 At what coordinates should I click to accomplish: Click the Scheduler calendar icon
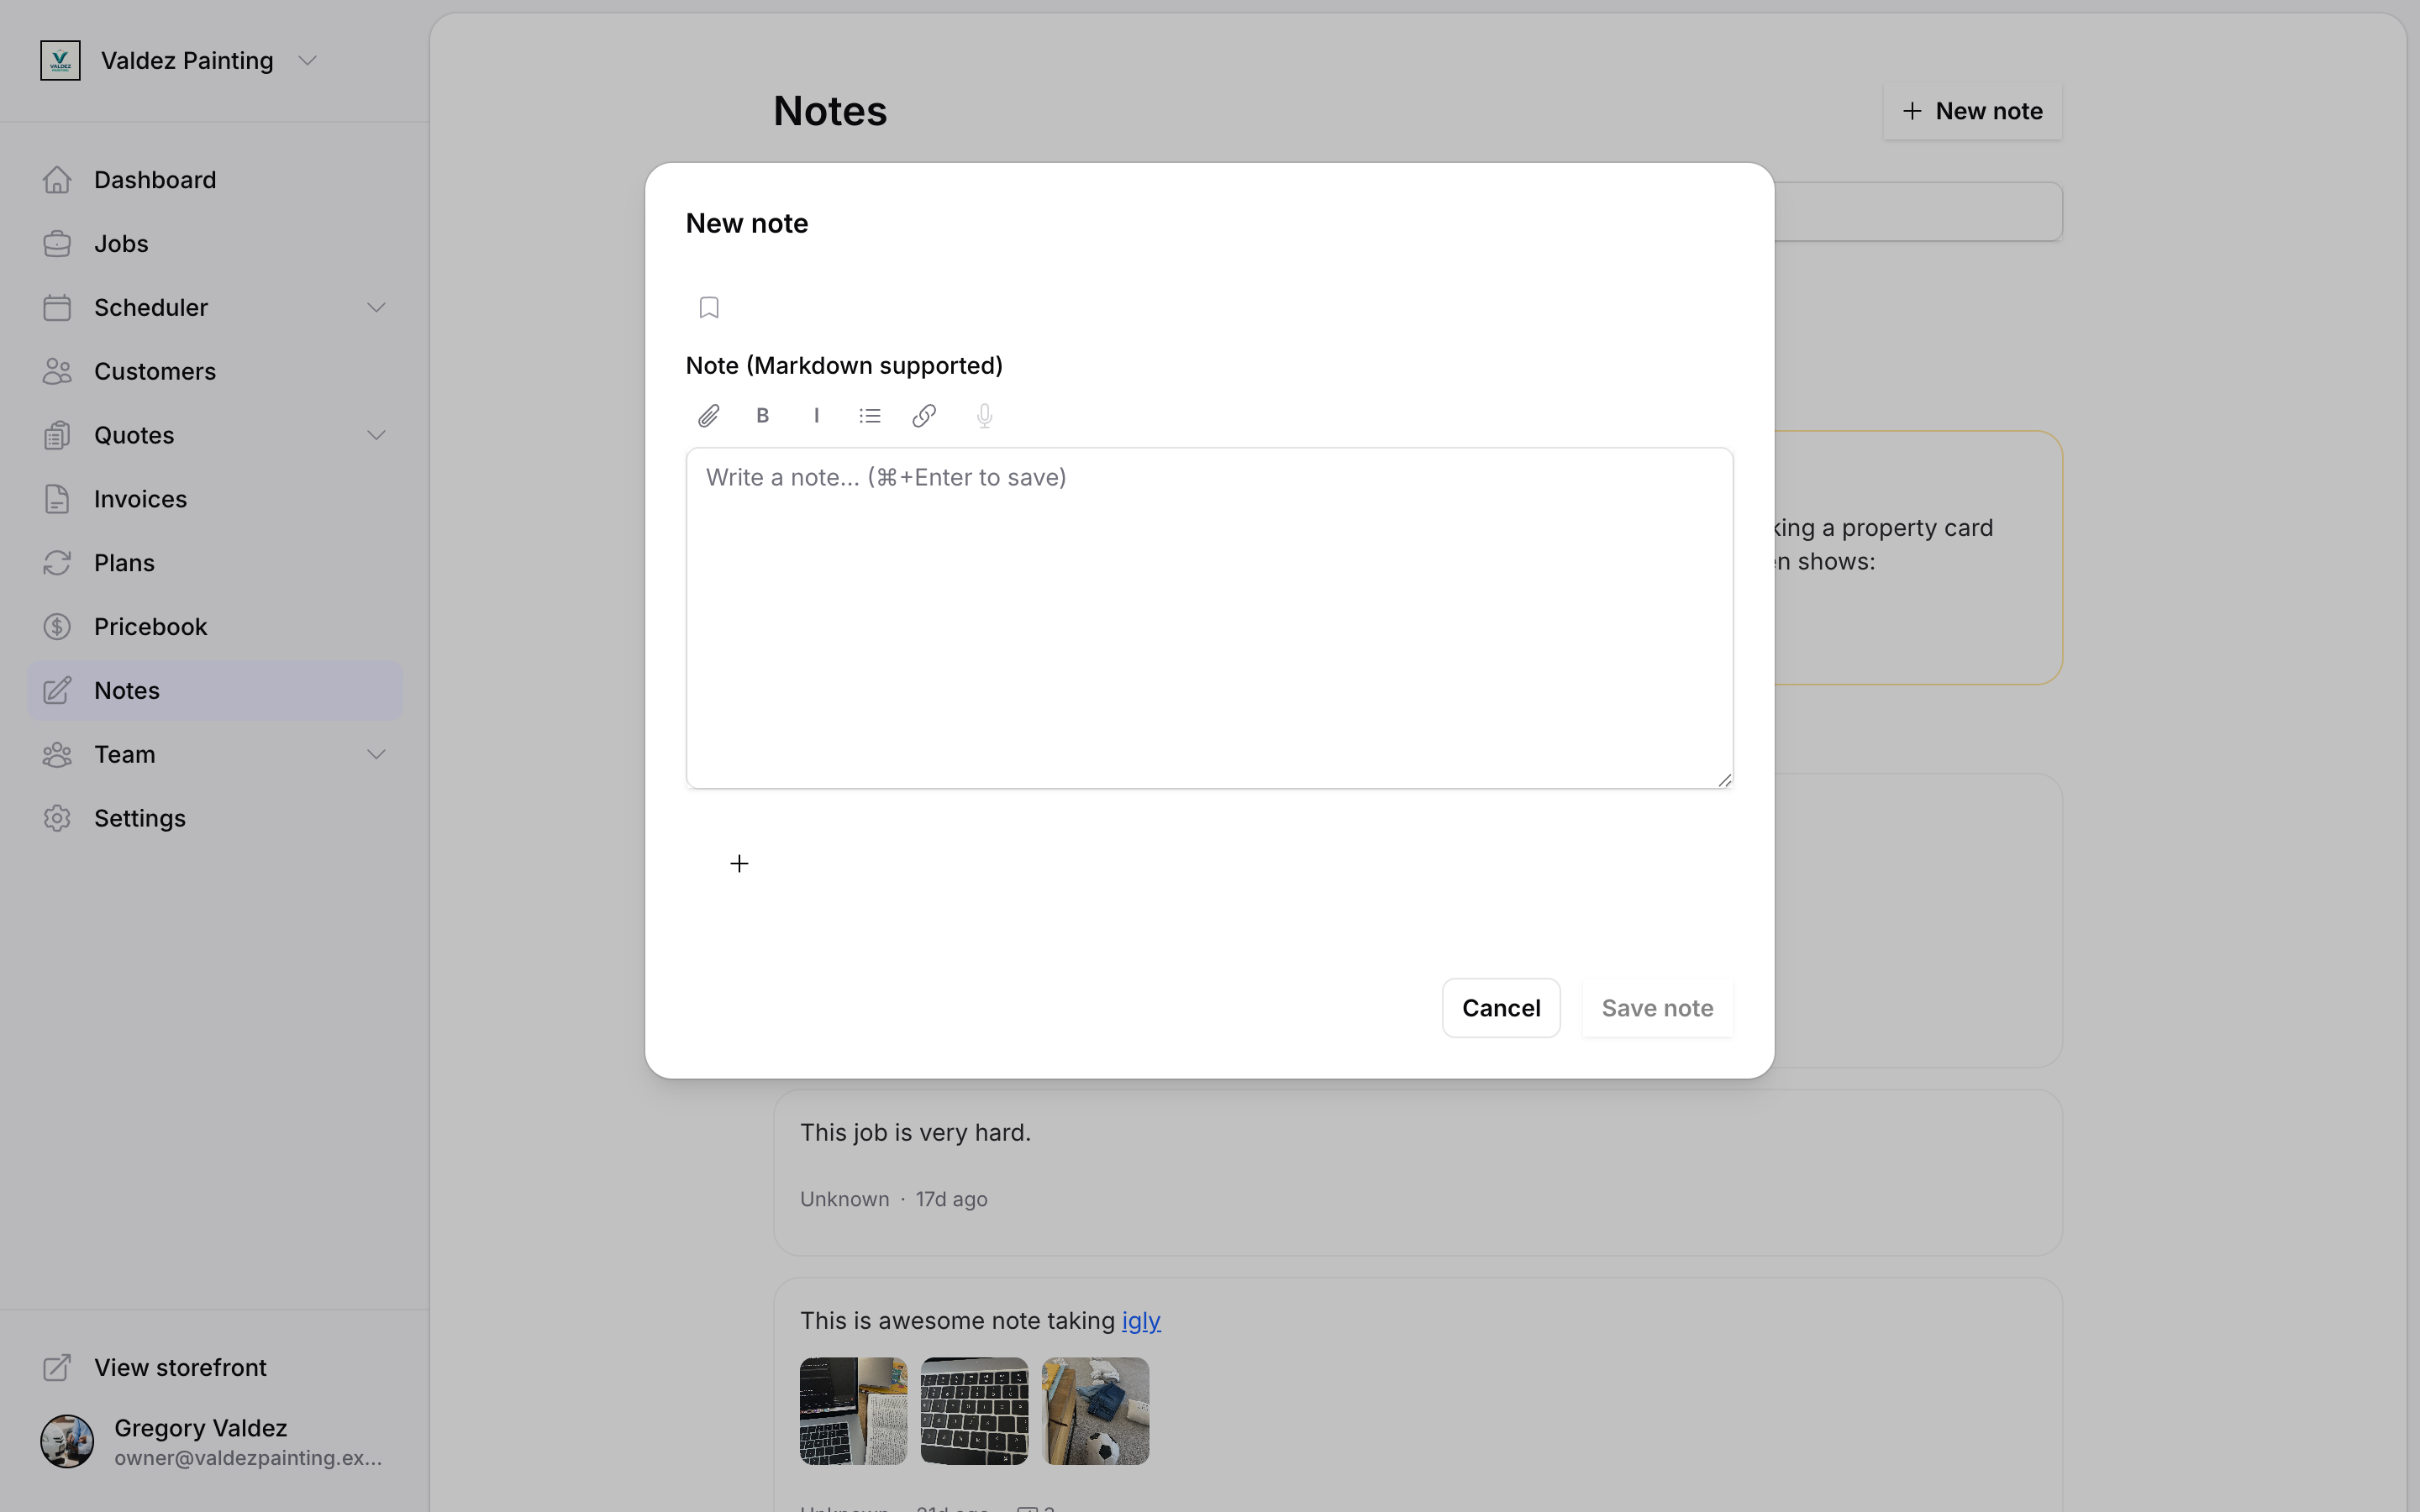coord(57,308)
